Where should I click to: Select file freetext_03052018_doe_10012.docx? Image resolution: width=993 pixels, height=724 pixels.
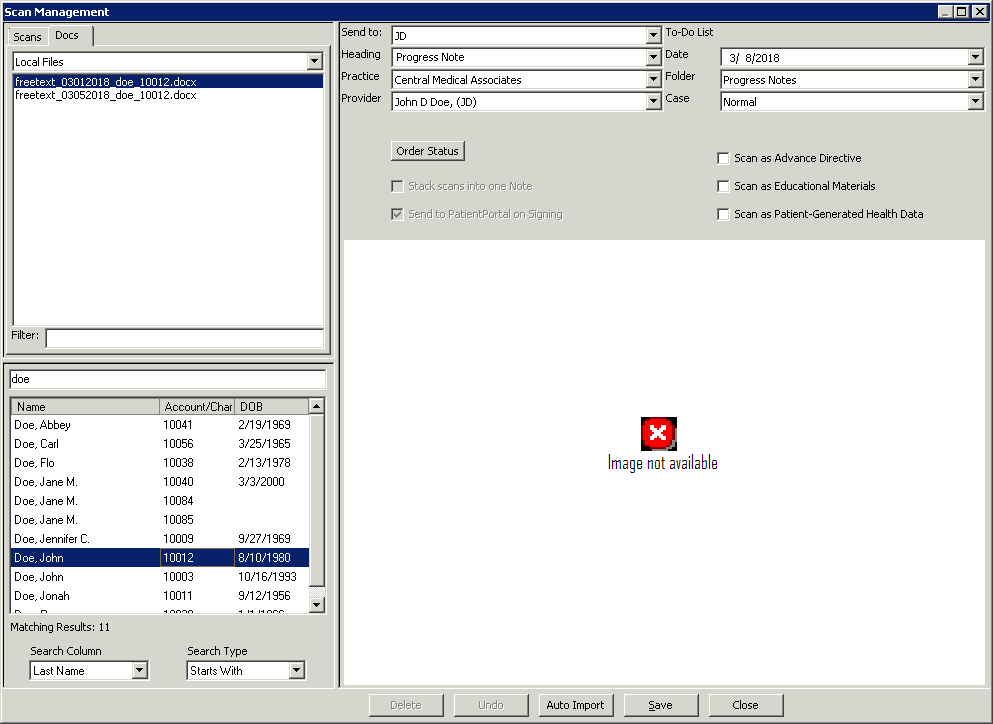(x=105, y=95)
